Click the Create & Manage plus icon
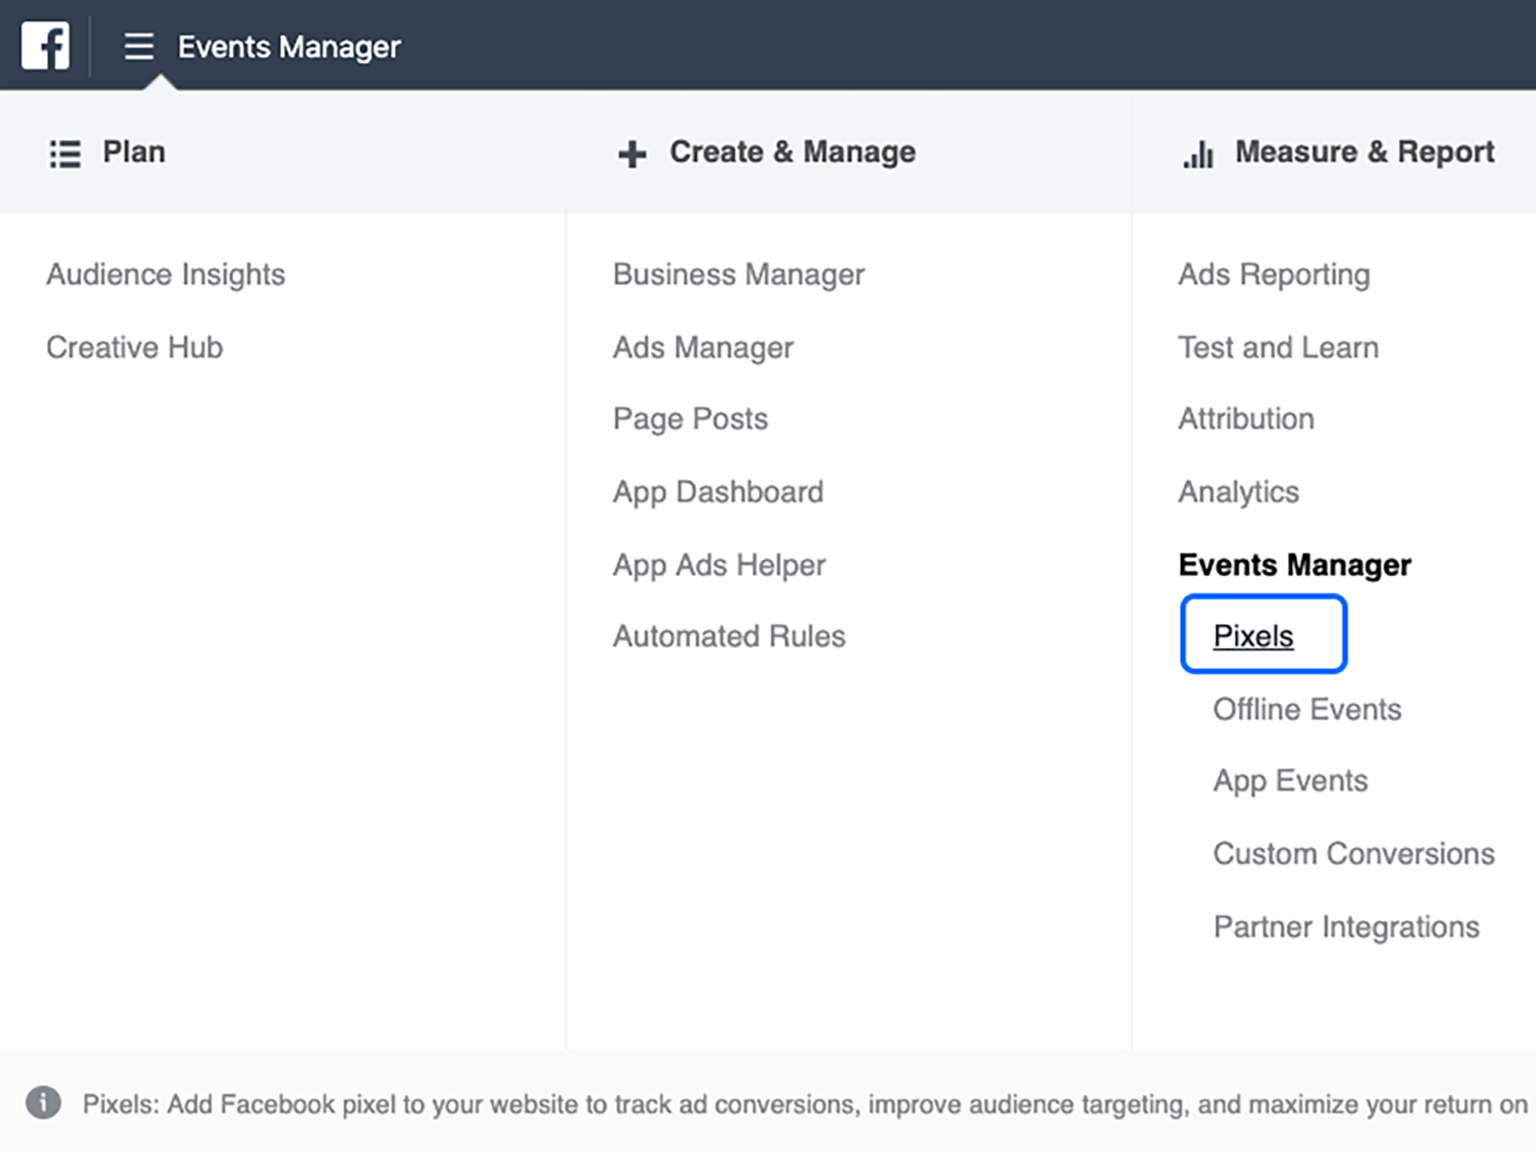The height and width of the screenshot is (1153, 1536). coord(632,154)
